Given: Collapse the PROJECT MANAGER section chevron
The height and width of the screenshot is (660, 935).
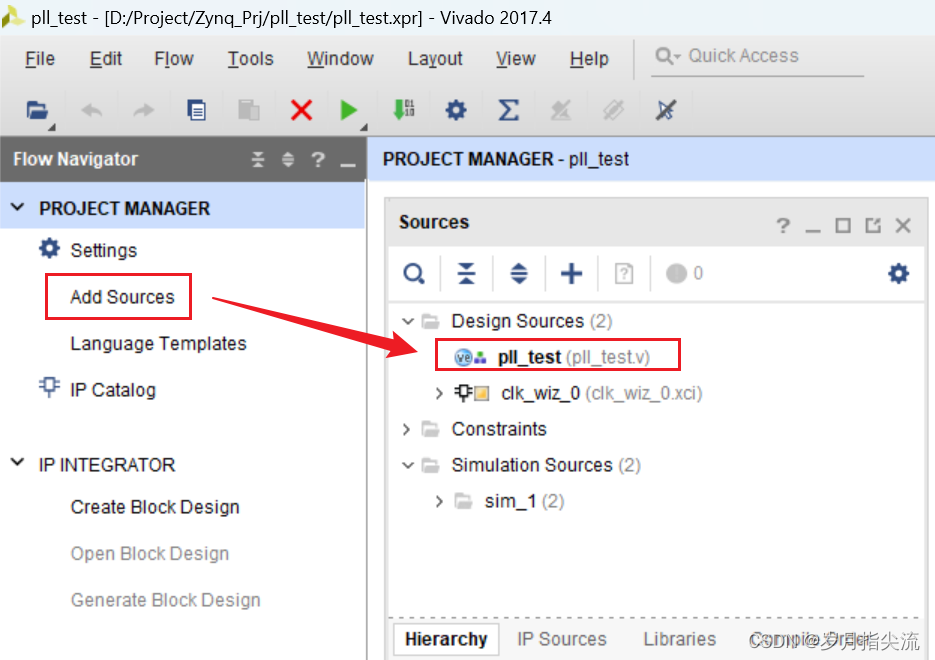Looking at the screenshot, I should [18, 207].
